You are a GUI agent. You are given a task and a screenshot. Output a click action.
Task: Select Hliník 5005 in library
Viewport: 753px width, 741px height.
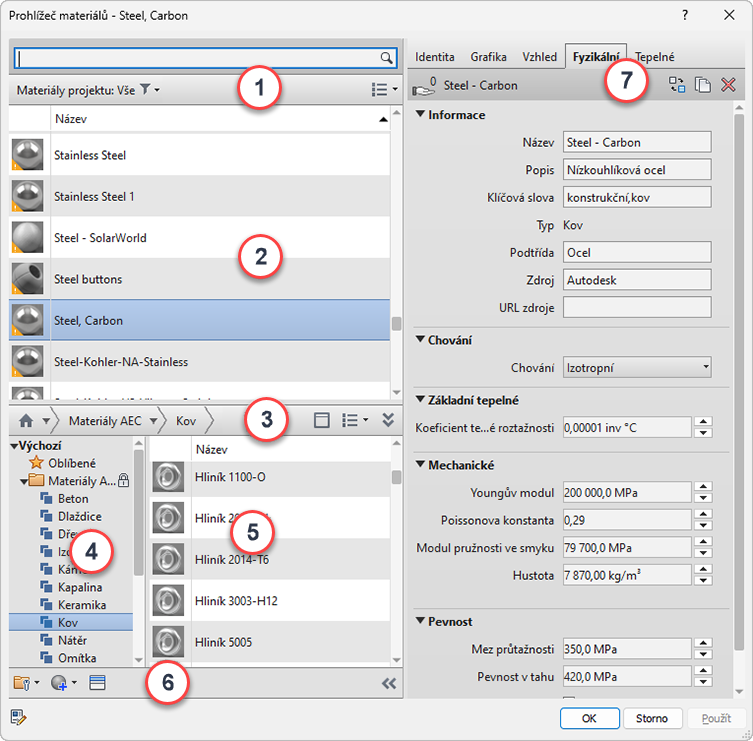pos(270,642)
